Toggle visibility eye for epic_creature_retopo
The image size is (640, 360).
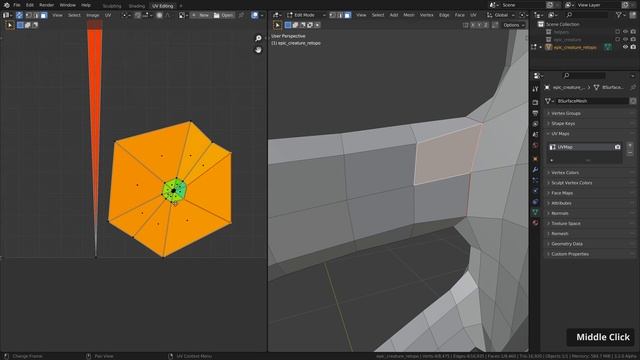click(x=625, y=47)
